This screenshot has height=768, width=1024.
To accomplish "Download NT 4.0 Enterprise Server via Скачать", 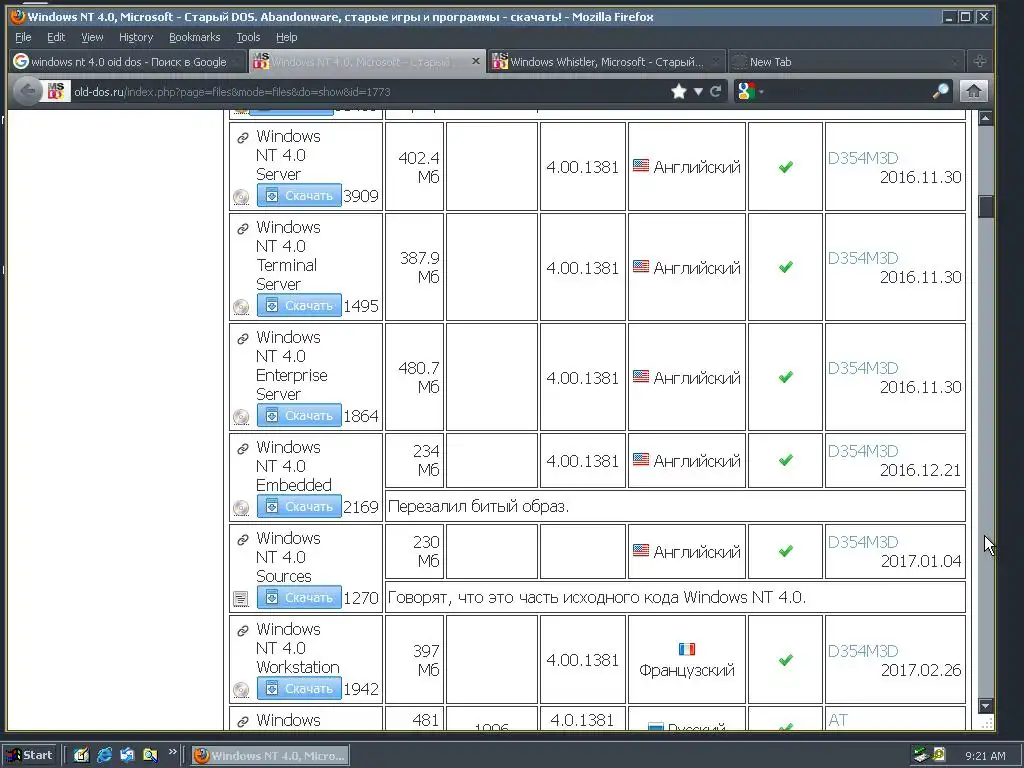I will point(299,415).
